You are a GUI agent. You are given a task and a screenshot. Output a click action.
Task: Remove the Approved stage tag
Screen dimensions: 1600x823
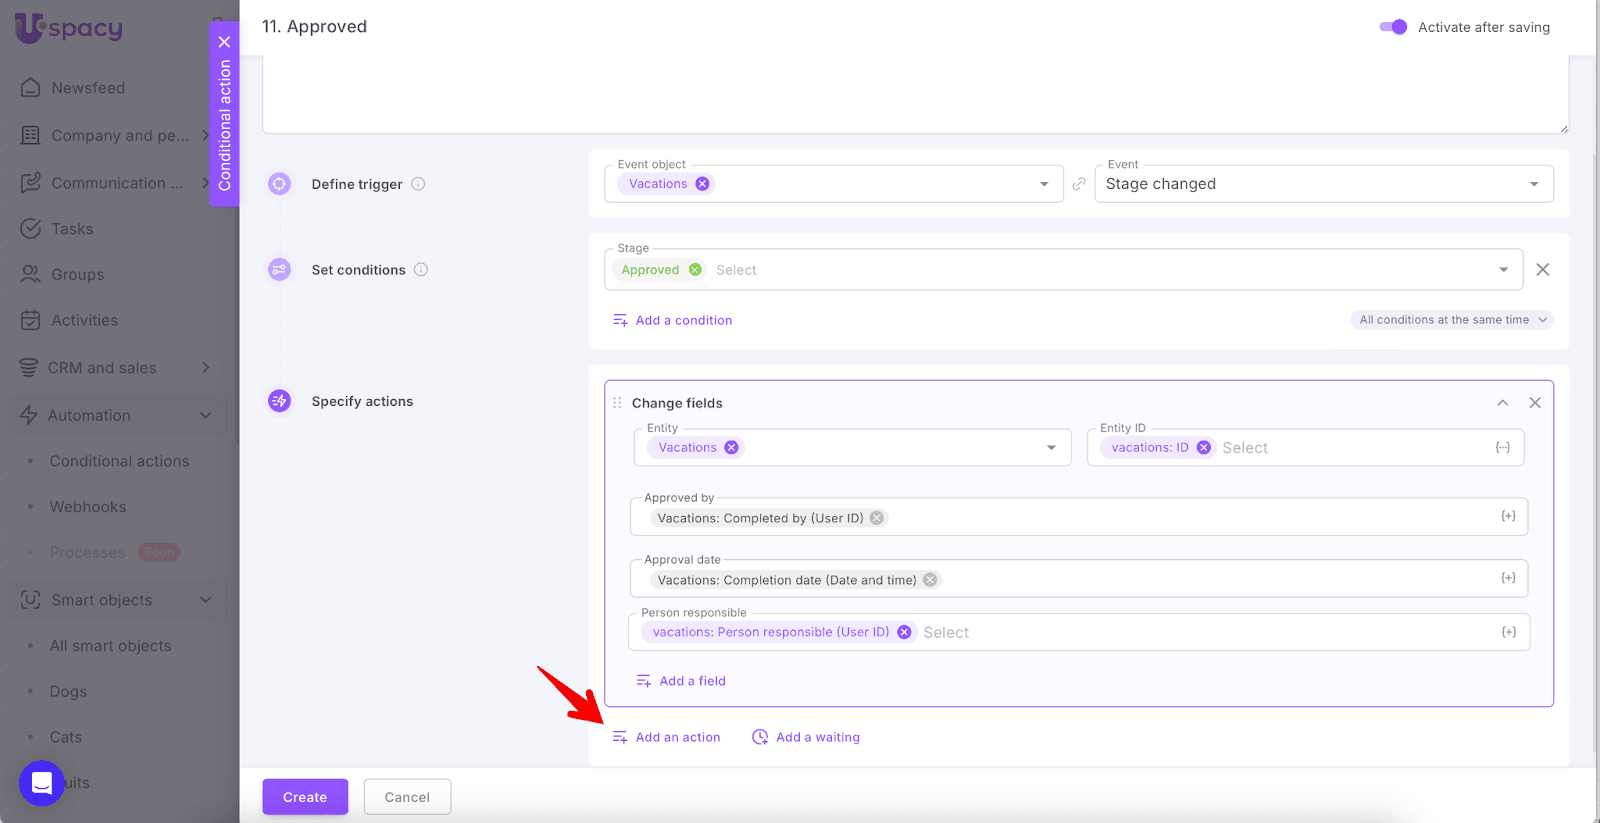(x=695, y=270)
